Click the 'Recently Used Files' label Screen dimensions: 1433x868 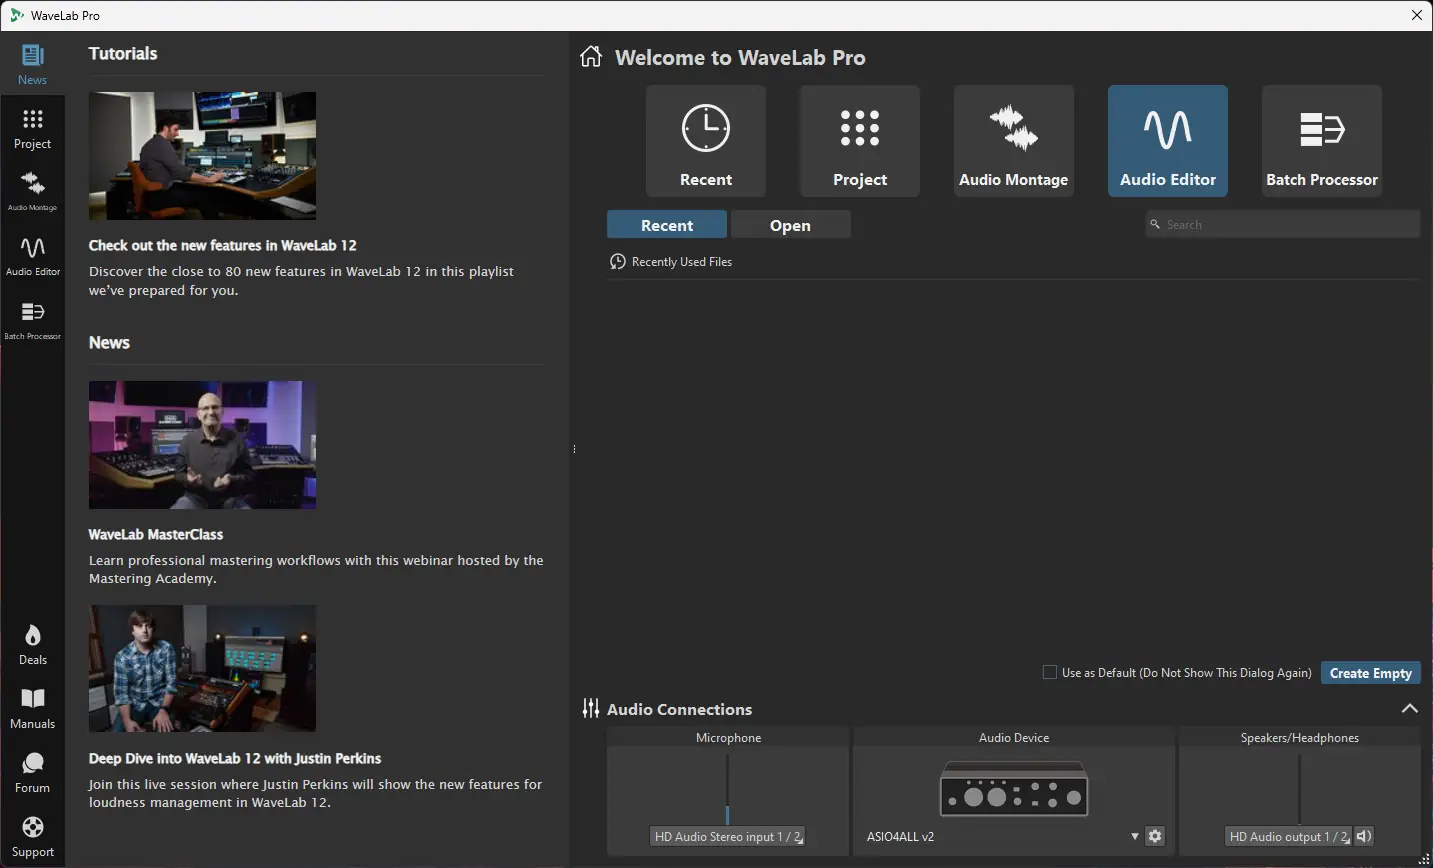coord(682,262)
